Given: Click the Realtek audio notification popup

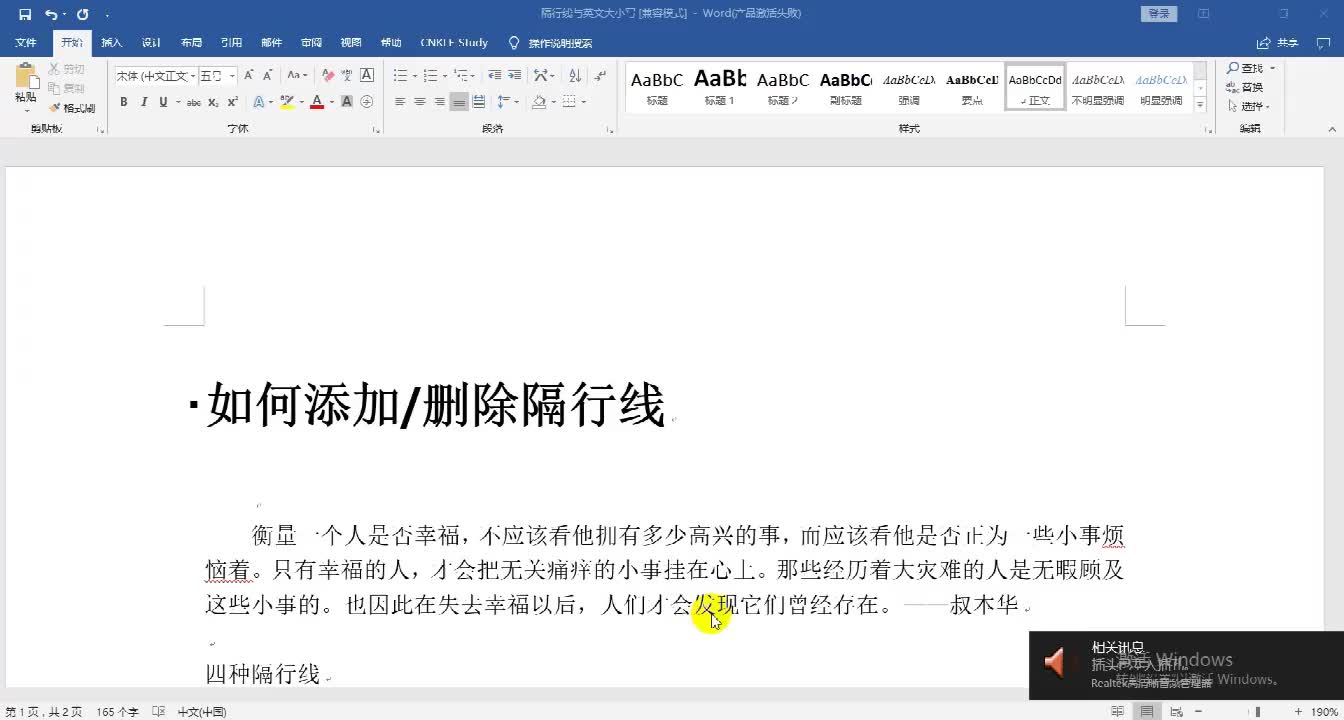Looking at the screenshot, I should (1186, 665).
